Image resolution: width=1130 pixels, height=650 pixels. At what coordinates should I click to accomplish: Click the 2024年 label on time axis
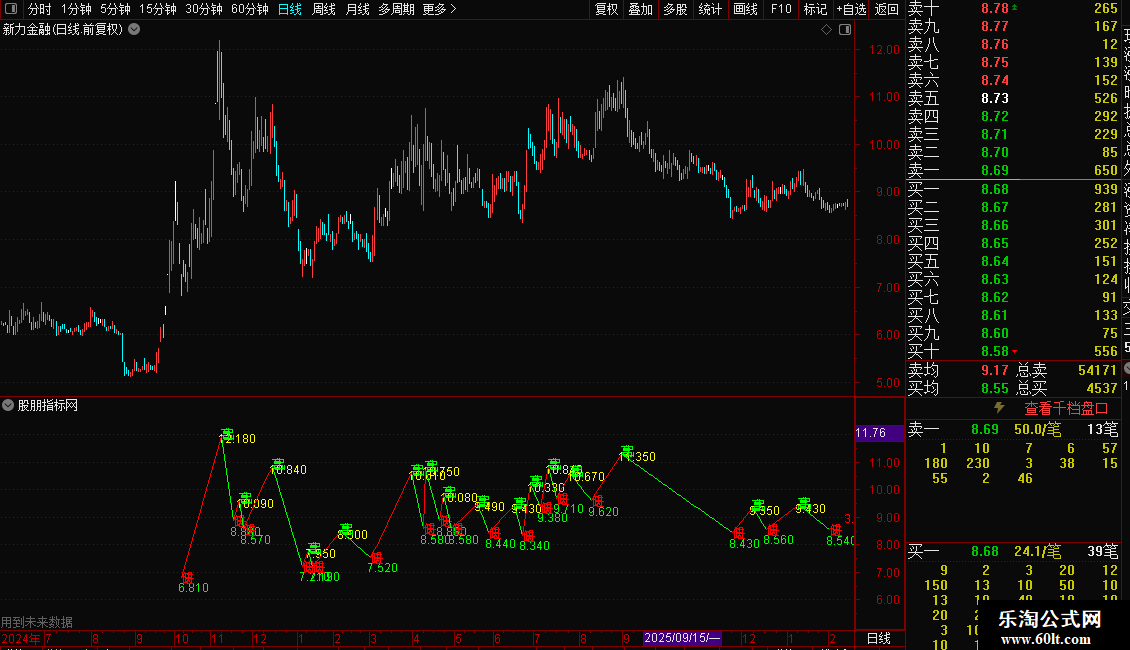click(x=21, y=638)
